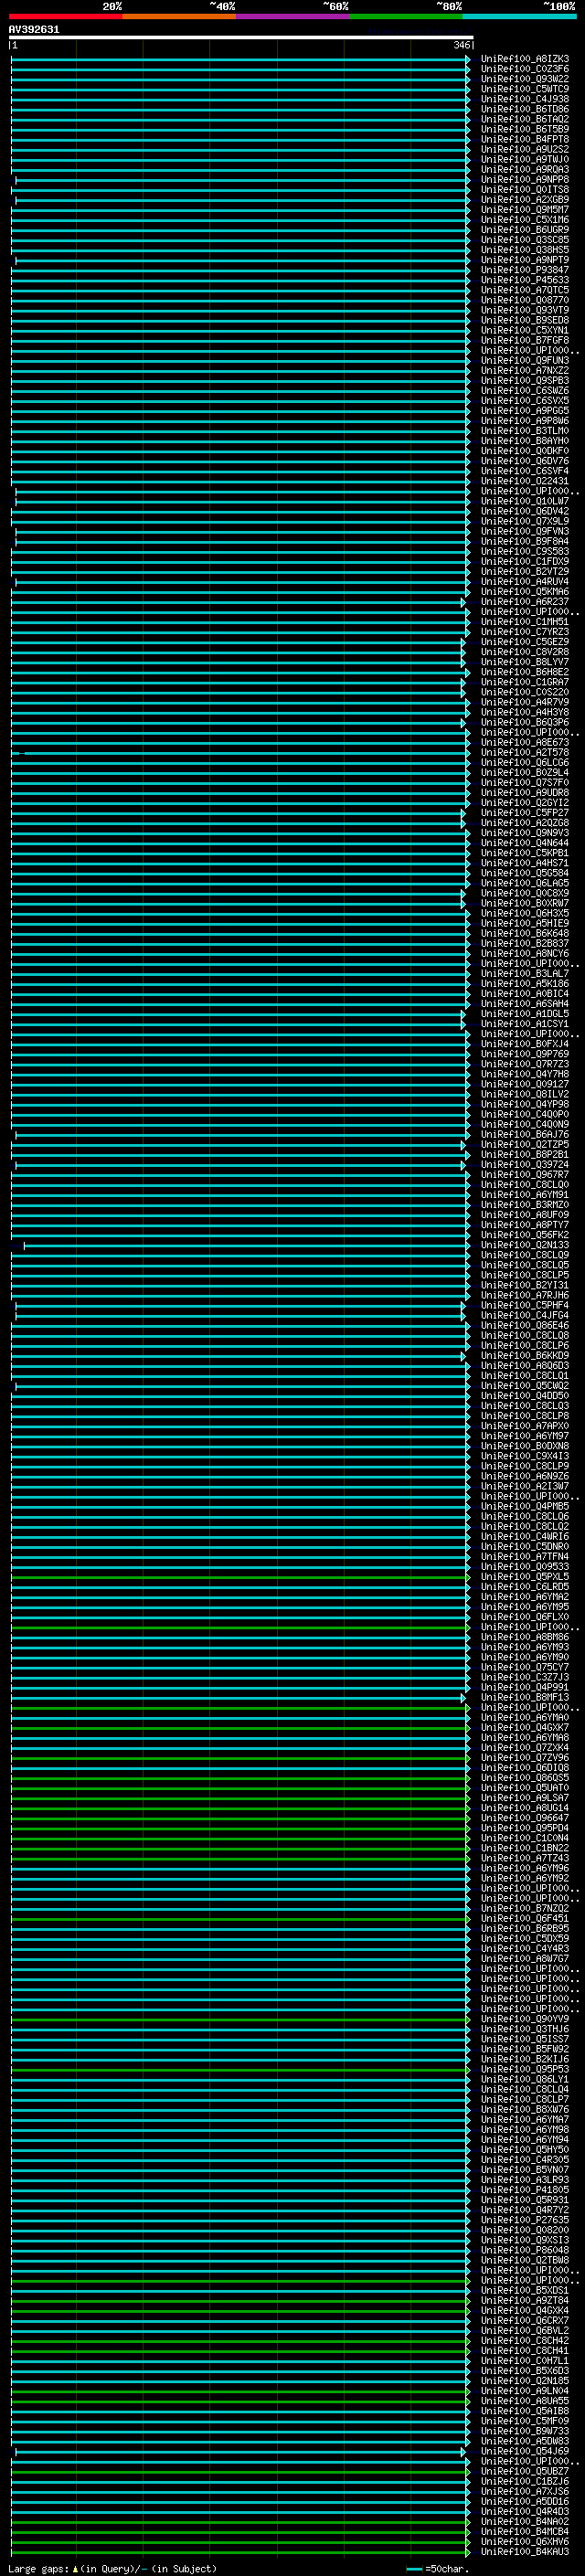This screenshot has width=585, height=2576.
Task: Click hit UniRef100_Q9M5M7
Action: (525, 210)
